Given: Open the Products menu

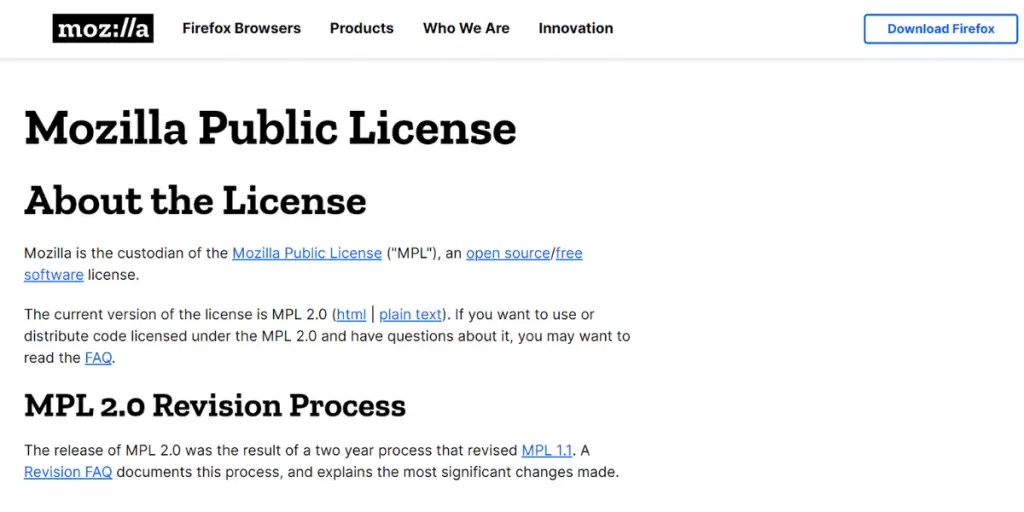Looking at the screenshot, I should 362,28.
